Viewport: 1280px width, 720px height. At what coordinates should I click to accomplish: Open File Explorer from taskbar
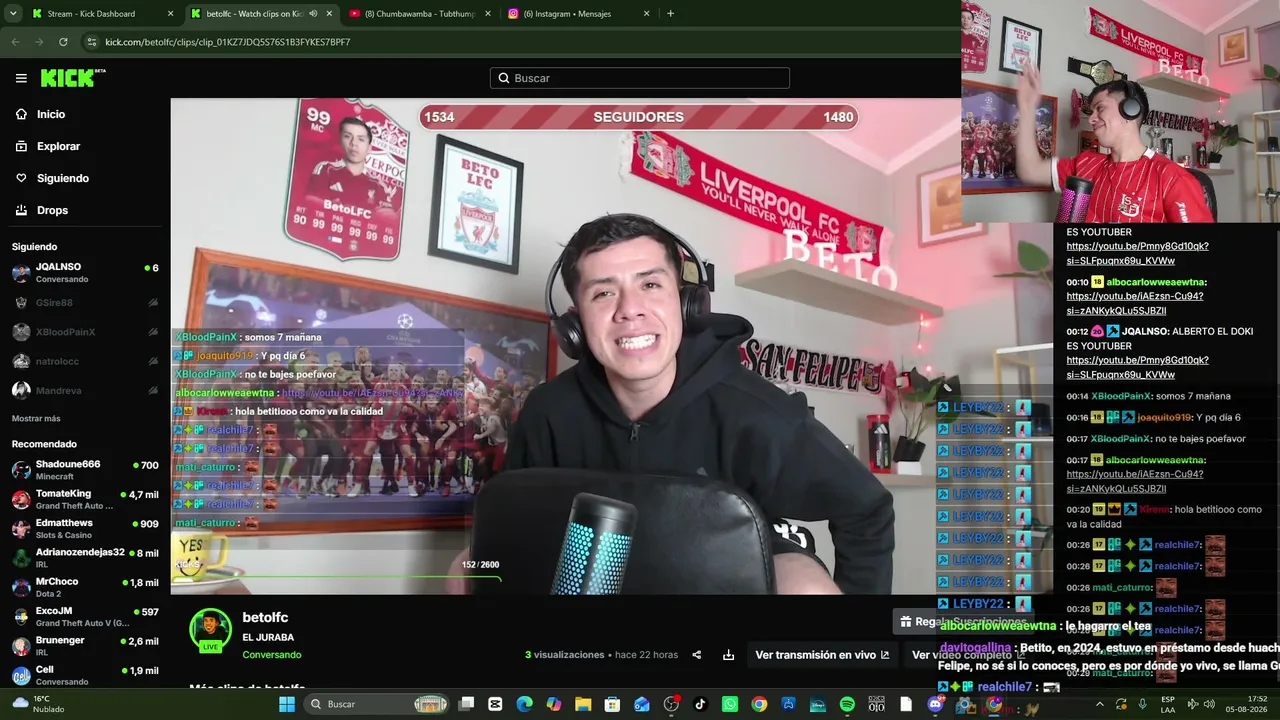[x=583, y=704]
